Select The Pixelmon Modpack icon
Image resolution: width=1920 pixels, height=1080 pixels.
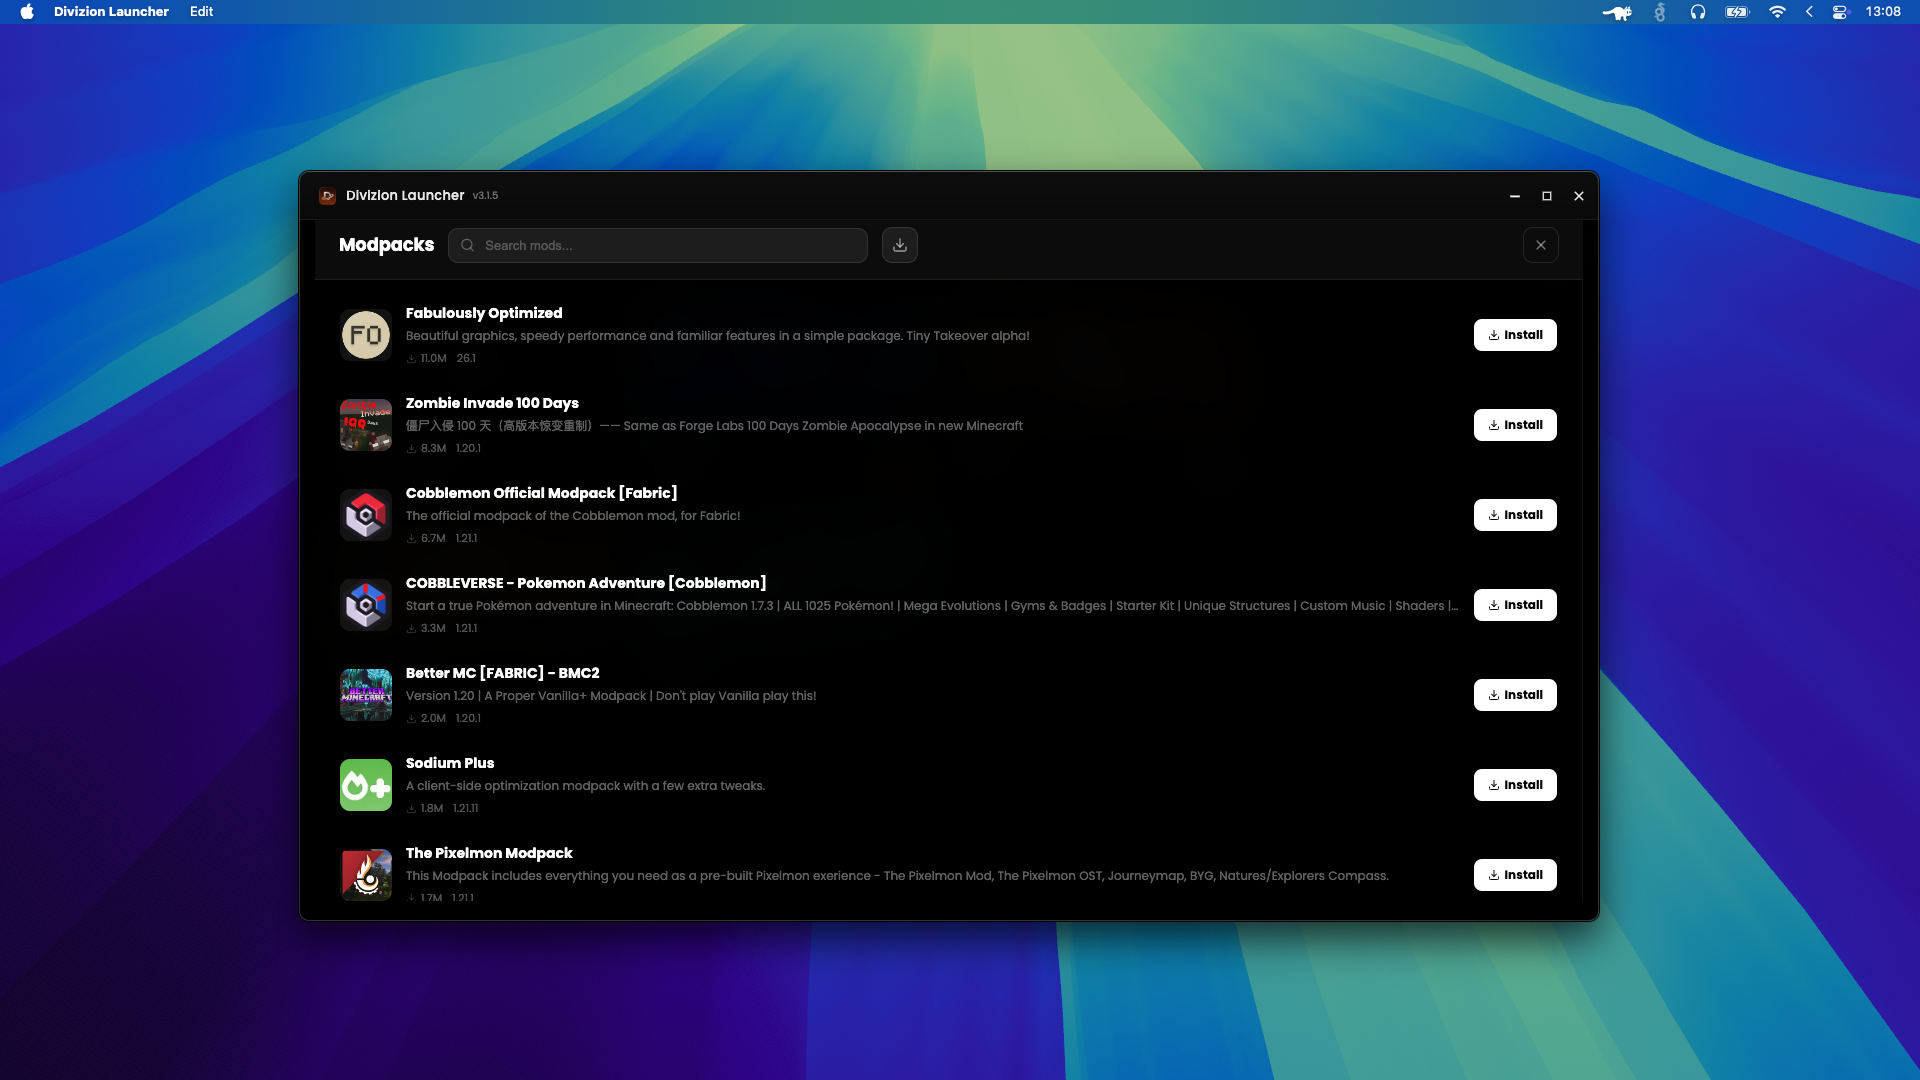366,875
